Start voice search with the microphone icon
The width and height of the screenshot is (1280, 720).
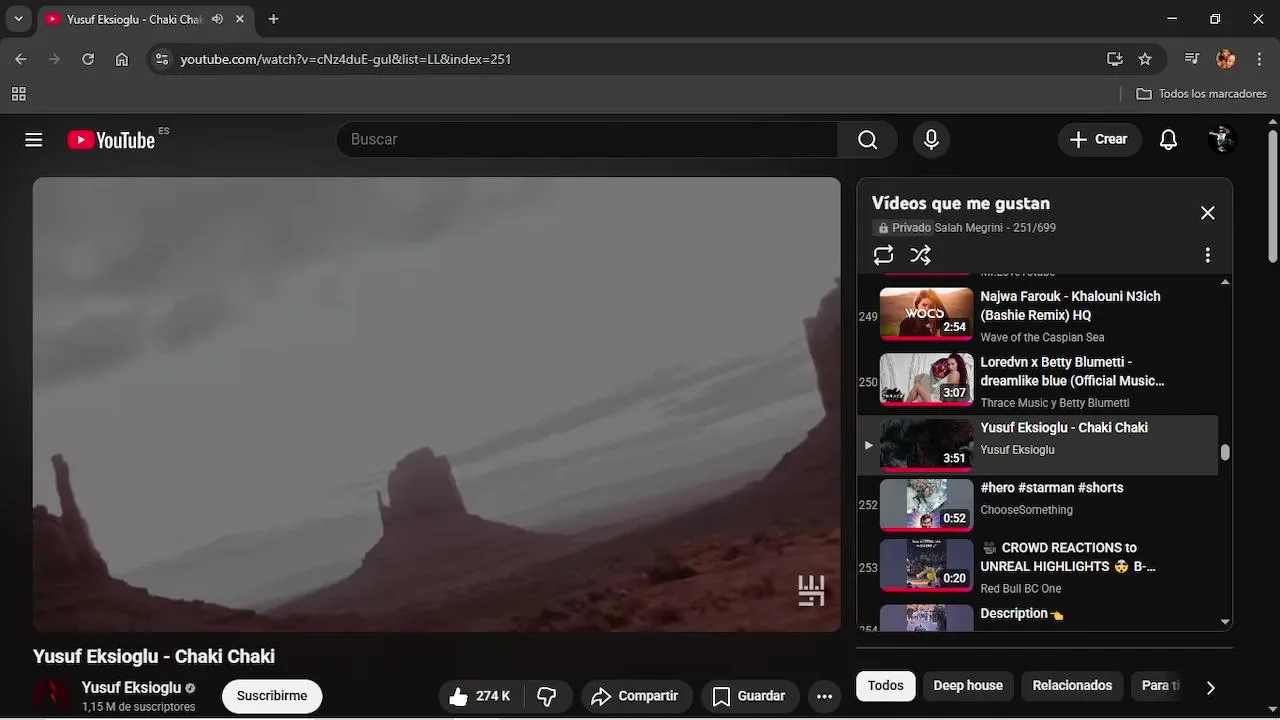click(x=931, y=140)
